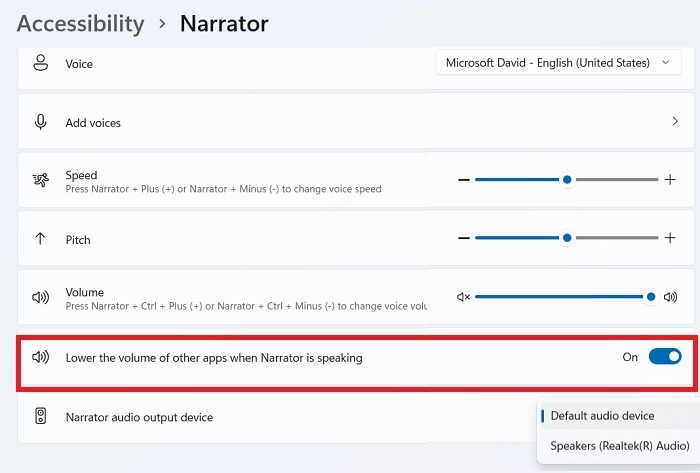Click the loud speaker icon after volume slider
The width and height of the screenshot is (700, 473).
670,297
